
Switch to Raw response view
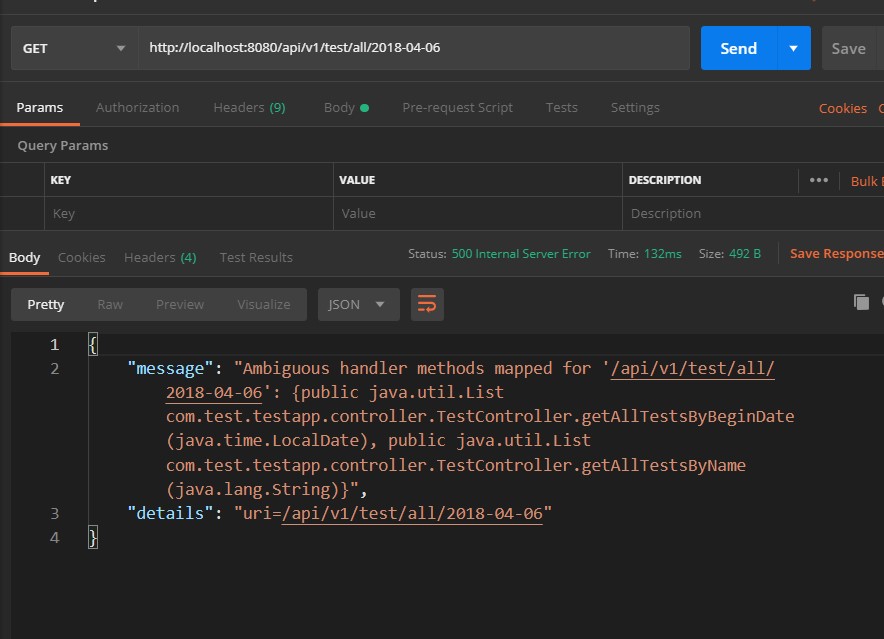110,304
